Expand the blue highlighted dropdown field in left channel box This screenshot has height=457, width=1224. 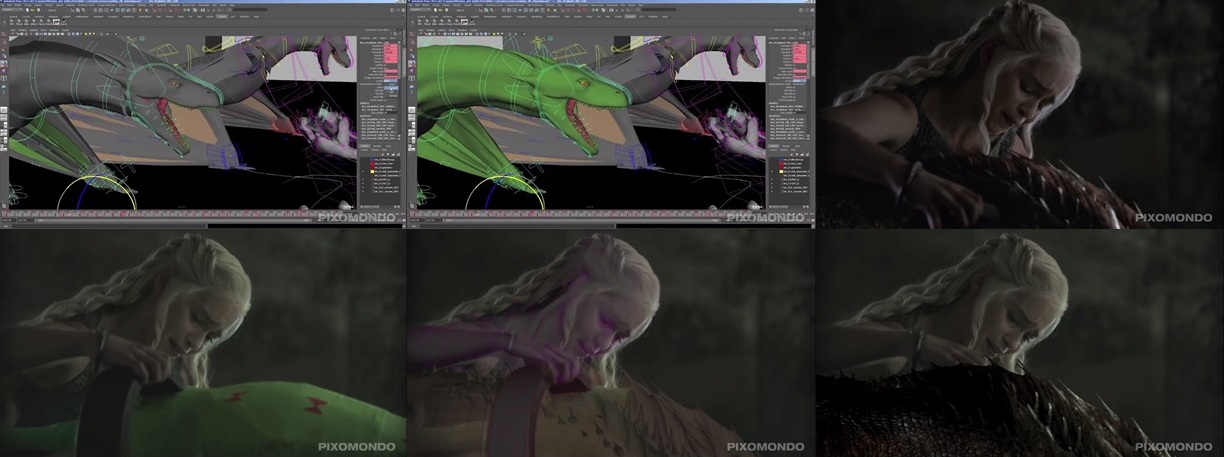(390, 89)
